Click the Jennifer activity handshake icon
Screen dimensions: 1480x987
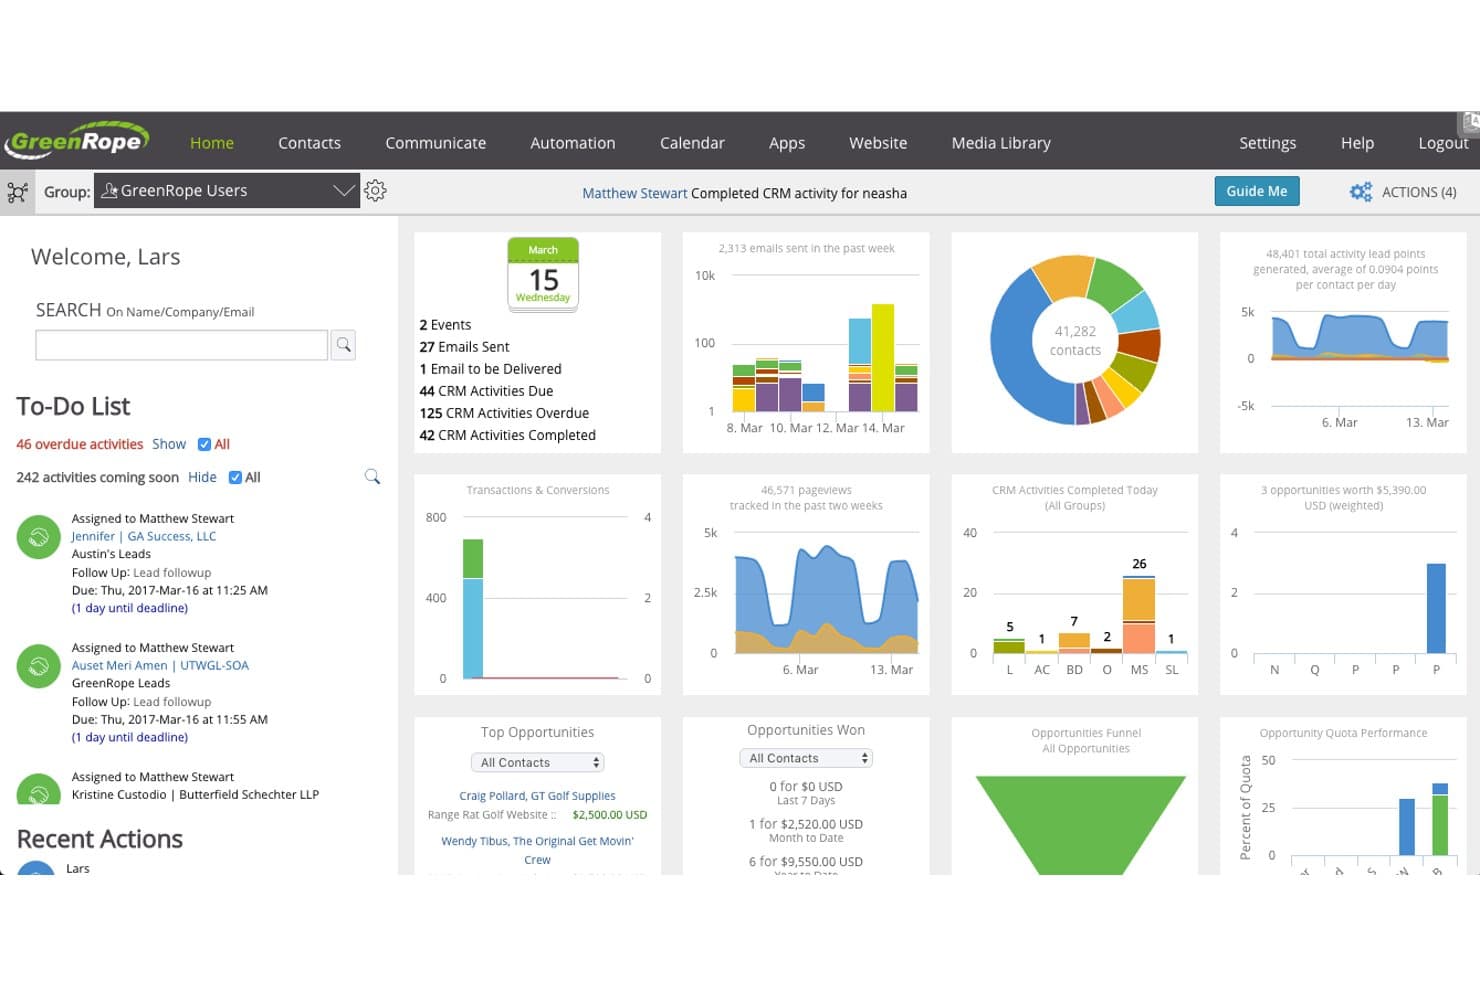tap(39, 537)
